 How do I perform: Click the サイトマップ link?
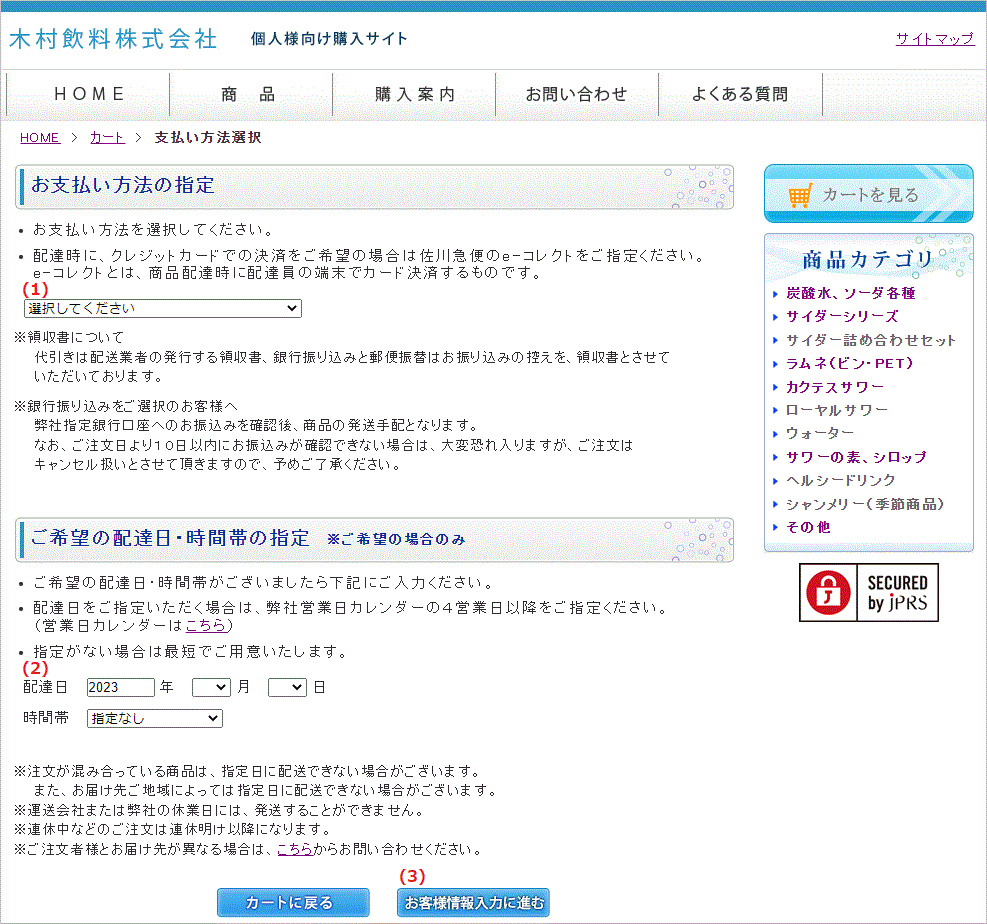933,38
